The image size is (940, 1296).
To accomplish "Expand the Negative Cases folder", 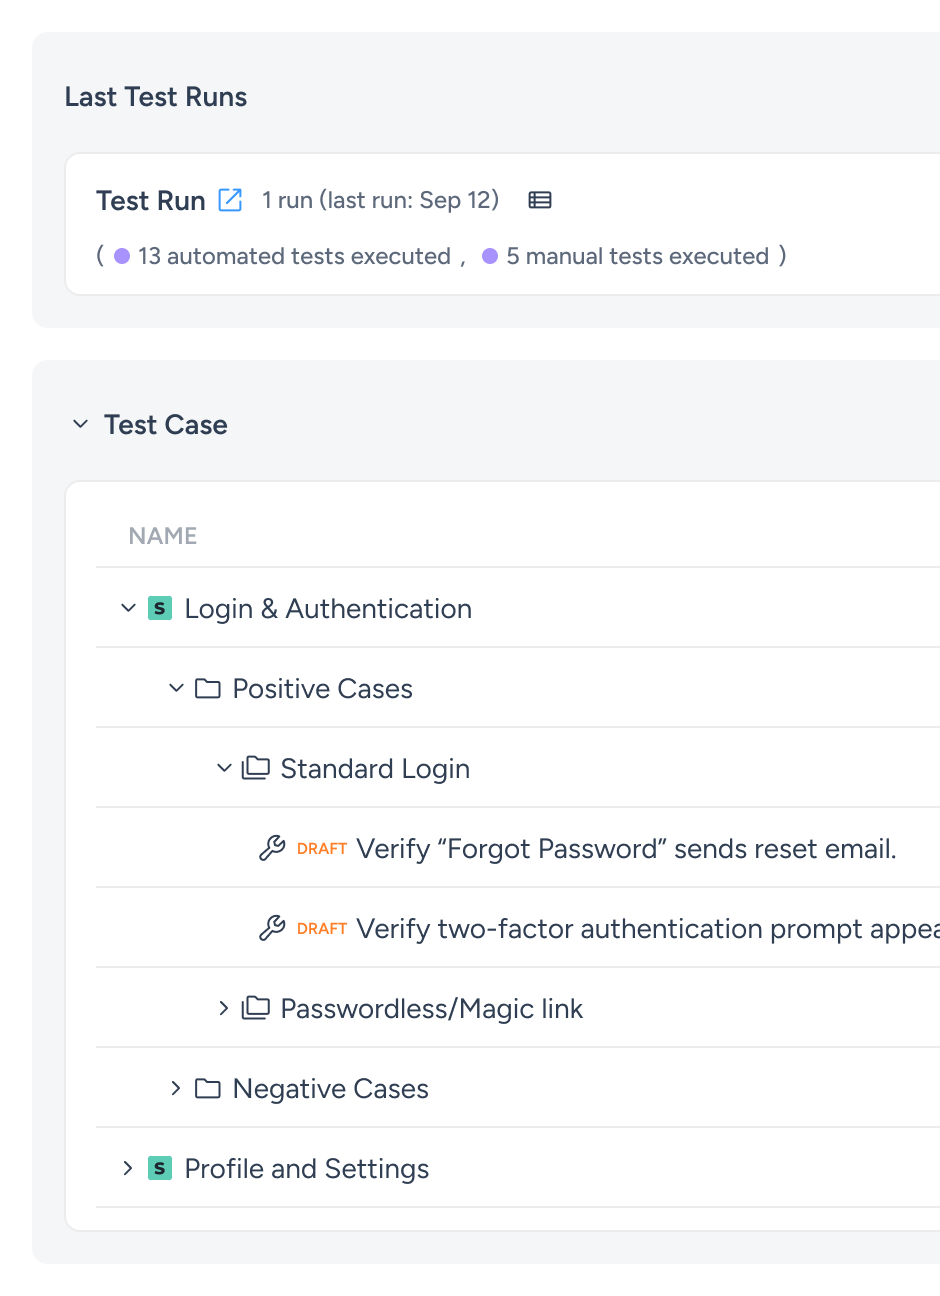I will click(x=176, y=1088).
